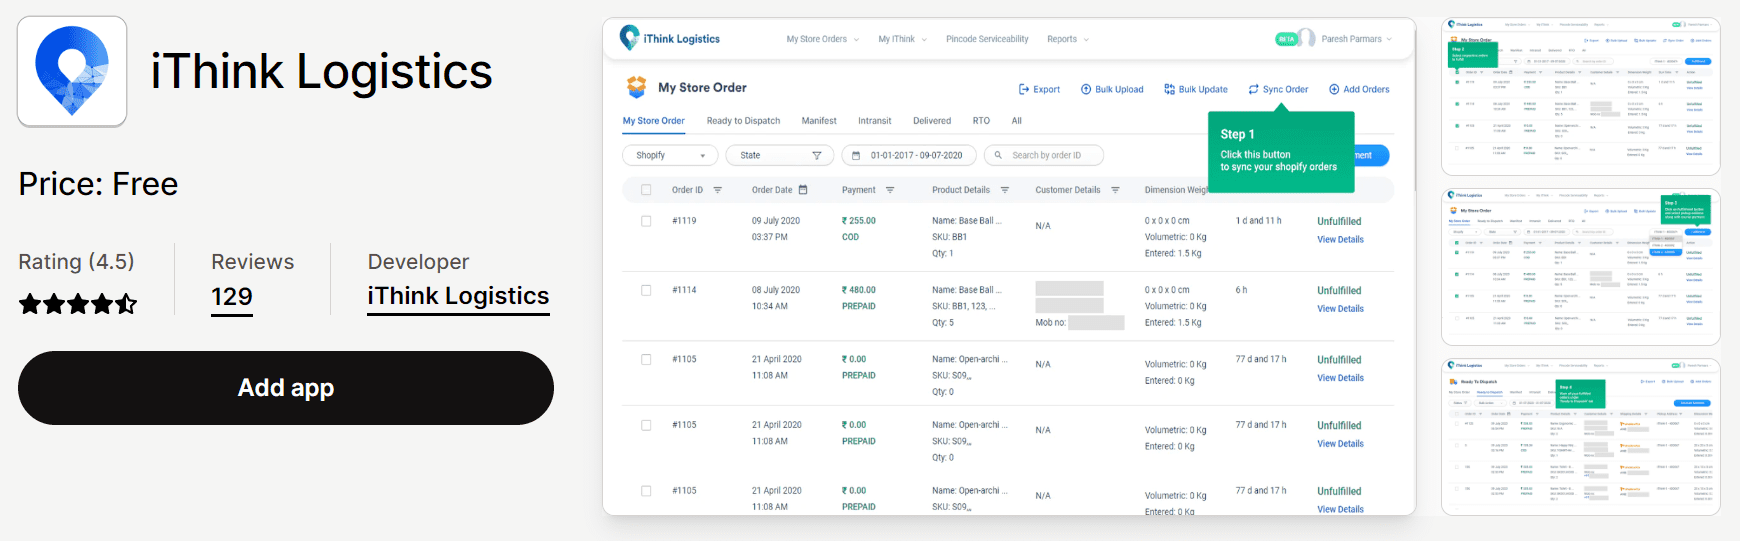Switch to the Intransit tab
The width and height of the screenshot is (1740, 541).
click(x=874, y=121)
